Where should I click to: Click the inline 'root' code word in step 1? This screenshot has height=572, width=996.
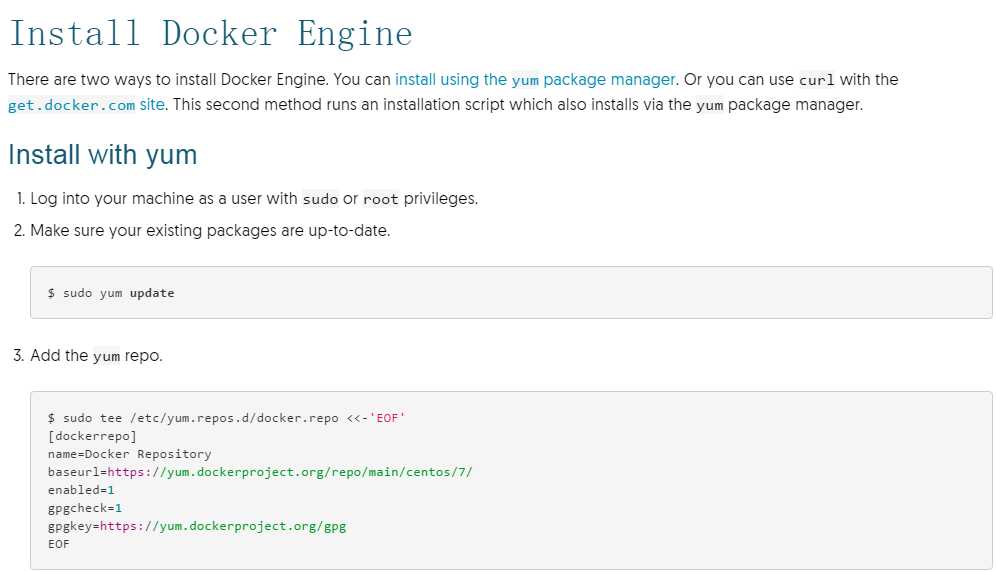(x=380, y=200)
